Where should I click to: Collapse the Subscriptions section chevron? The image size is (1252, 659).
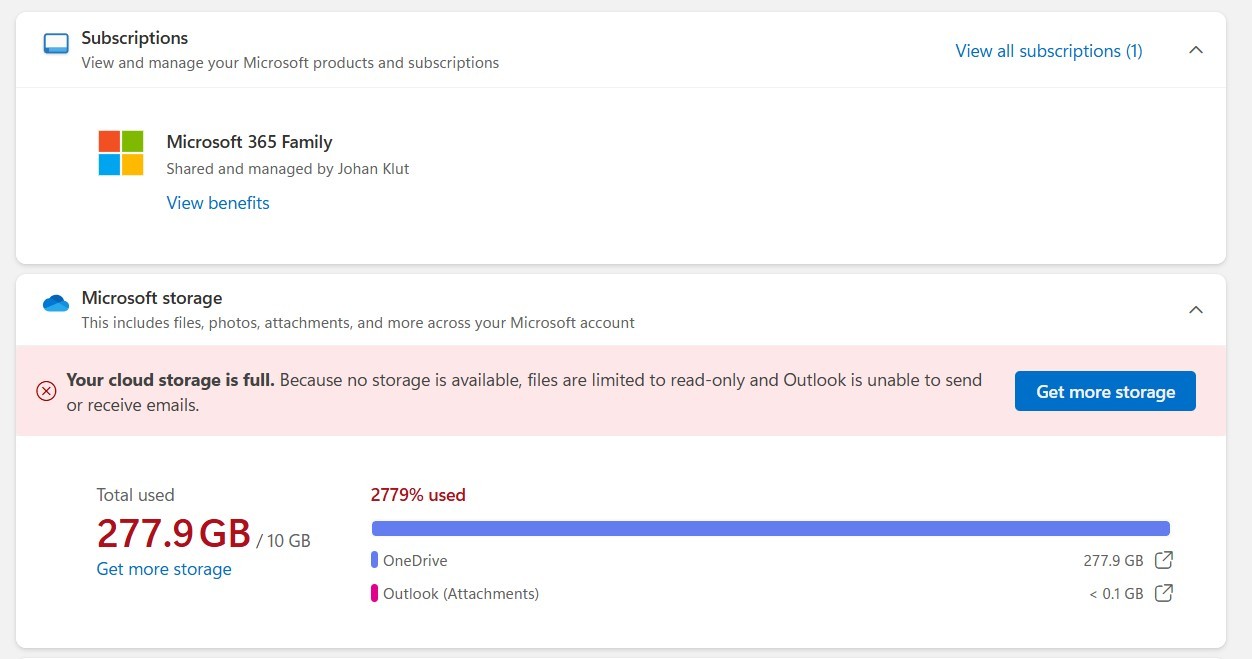click(x=1195, y=50)
